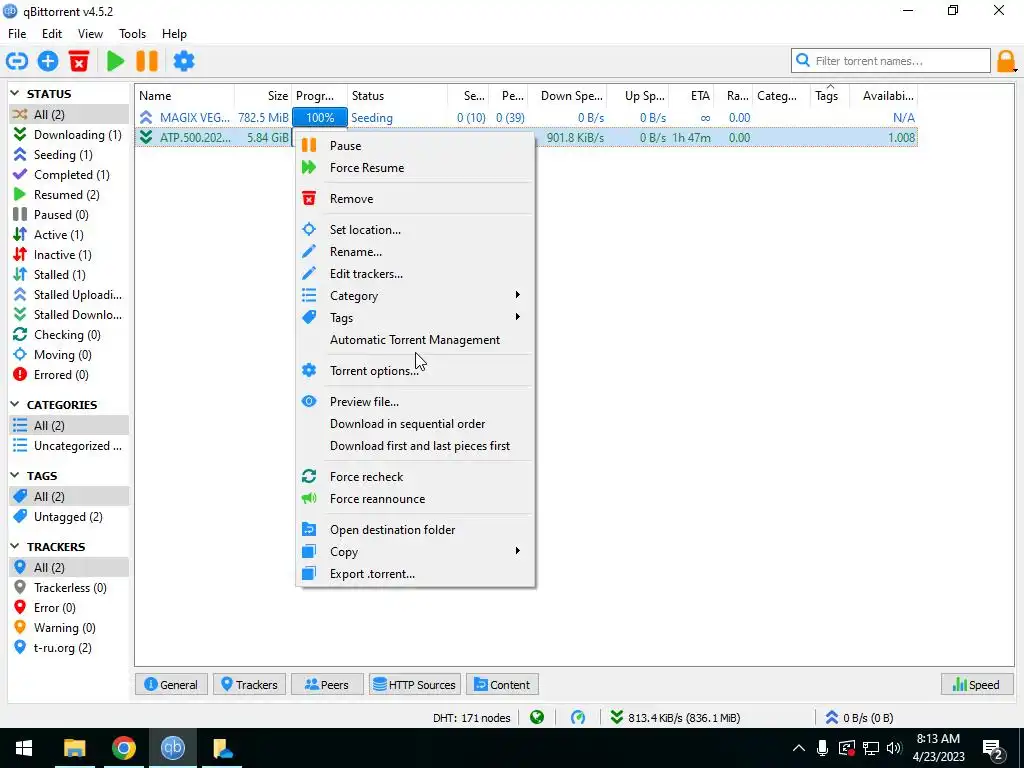
Task: Switch to the Trackers tab
Action: click(x=249, y=684)
